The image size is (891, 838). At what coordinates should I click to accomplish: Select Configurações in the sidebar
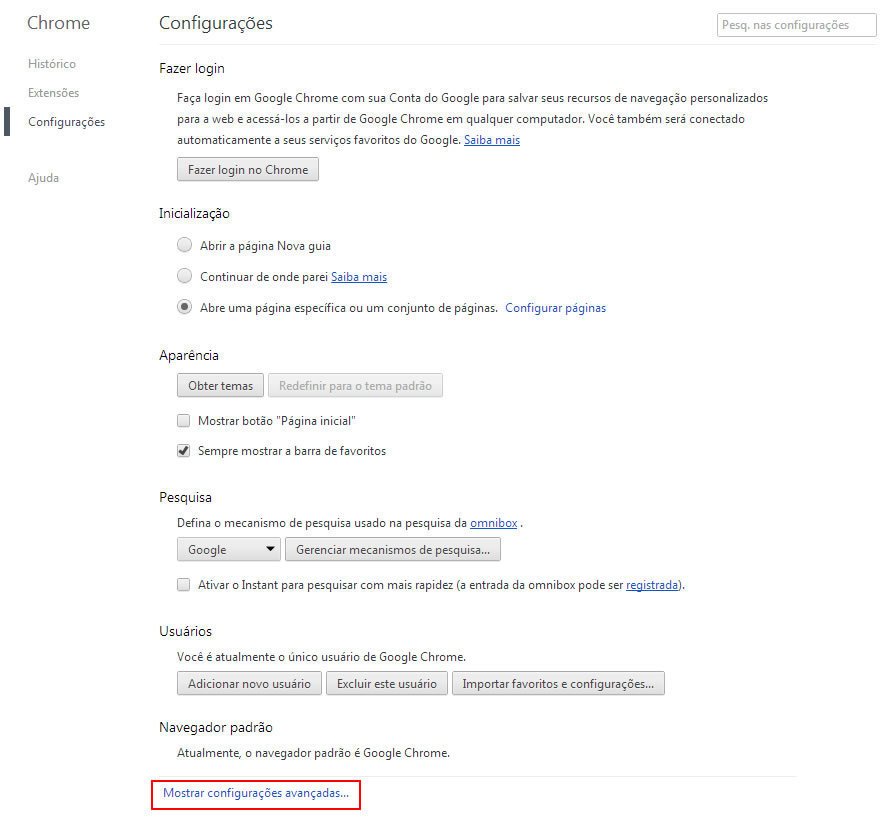coord(66,121)
